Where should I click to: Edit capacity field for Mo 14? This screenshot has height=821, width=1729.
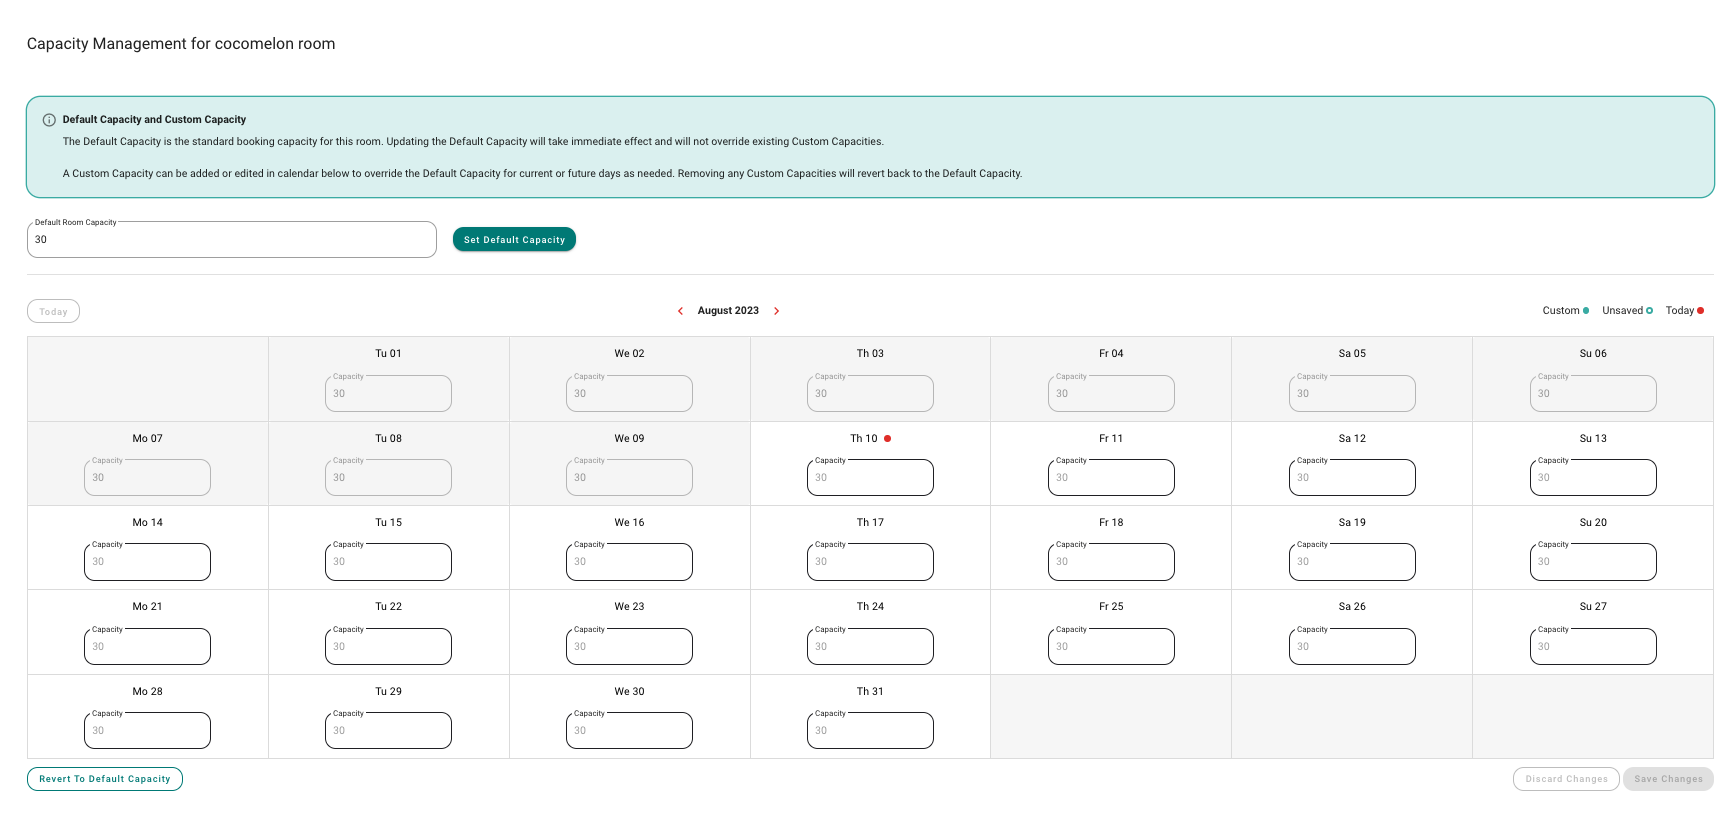click(147, 562)
